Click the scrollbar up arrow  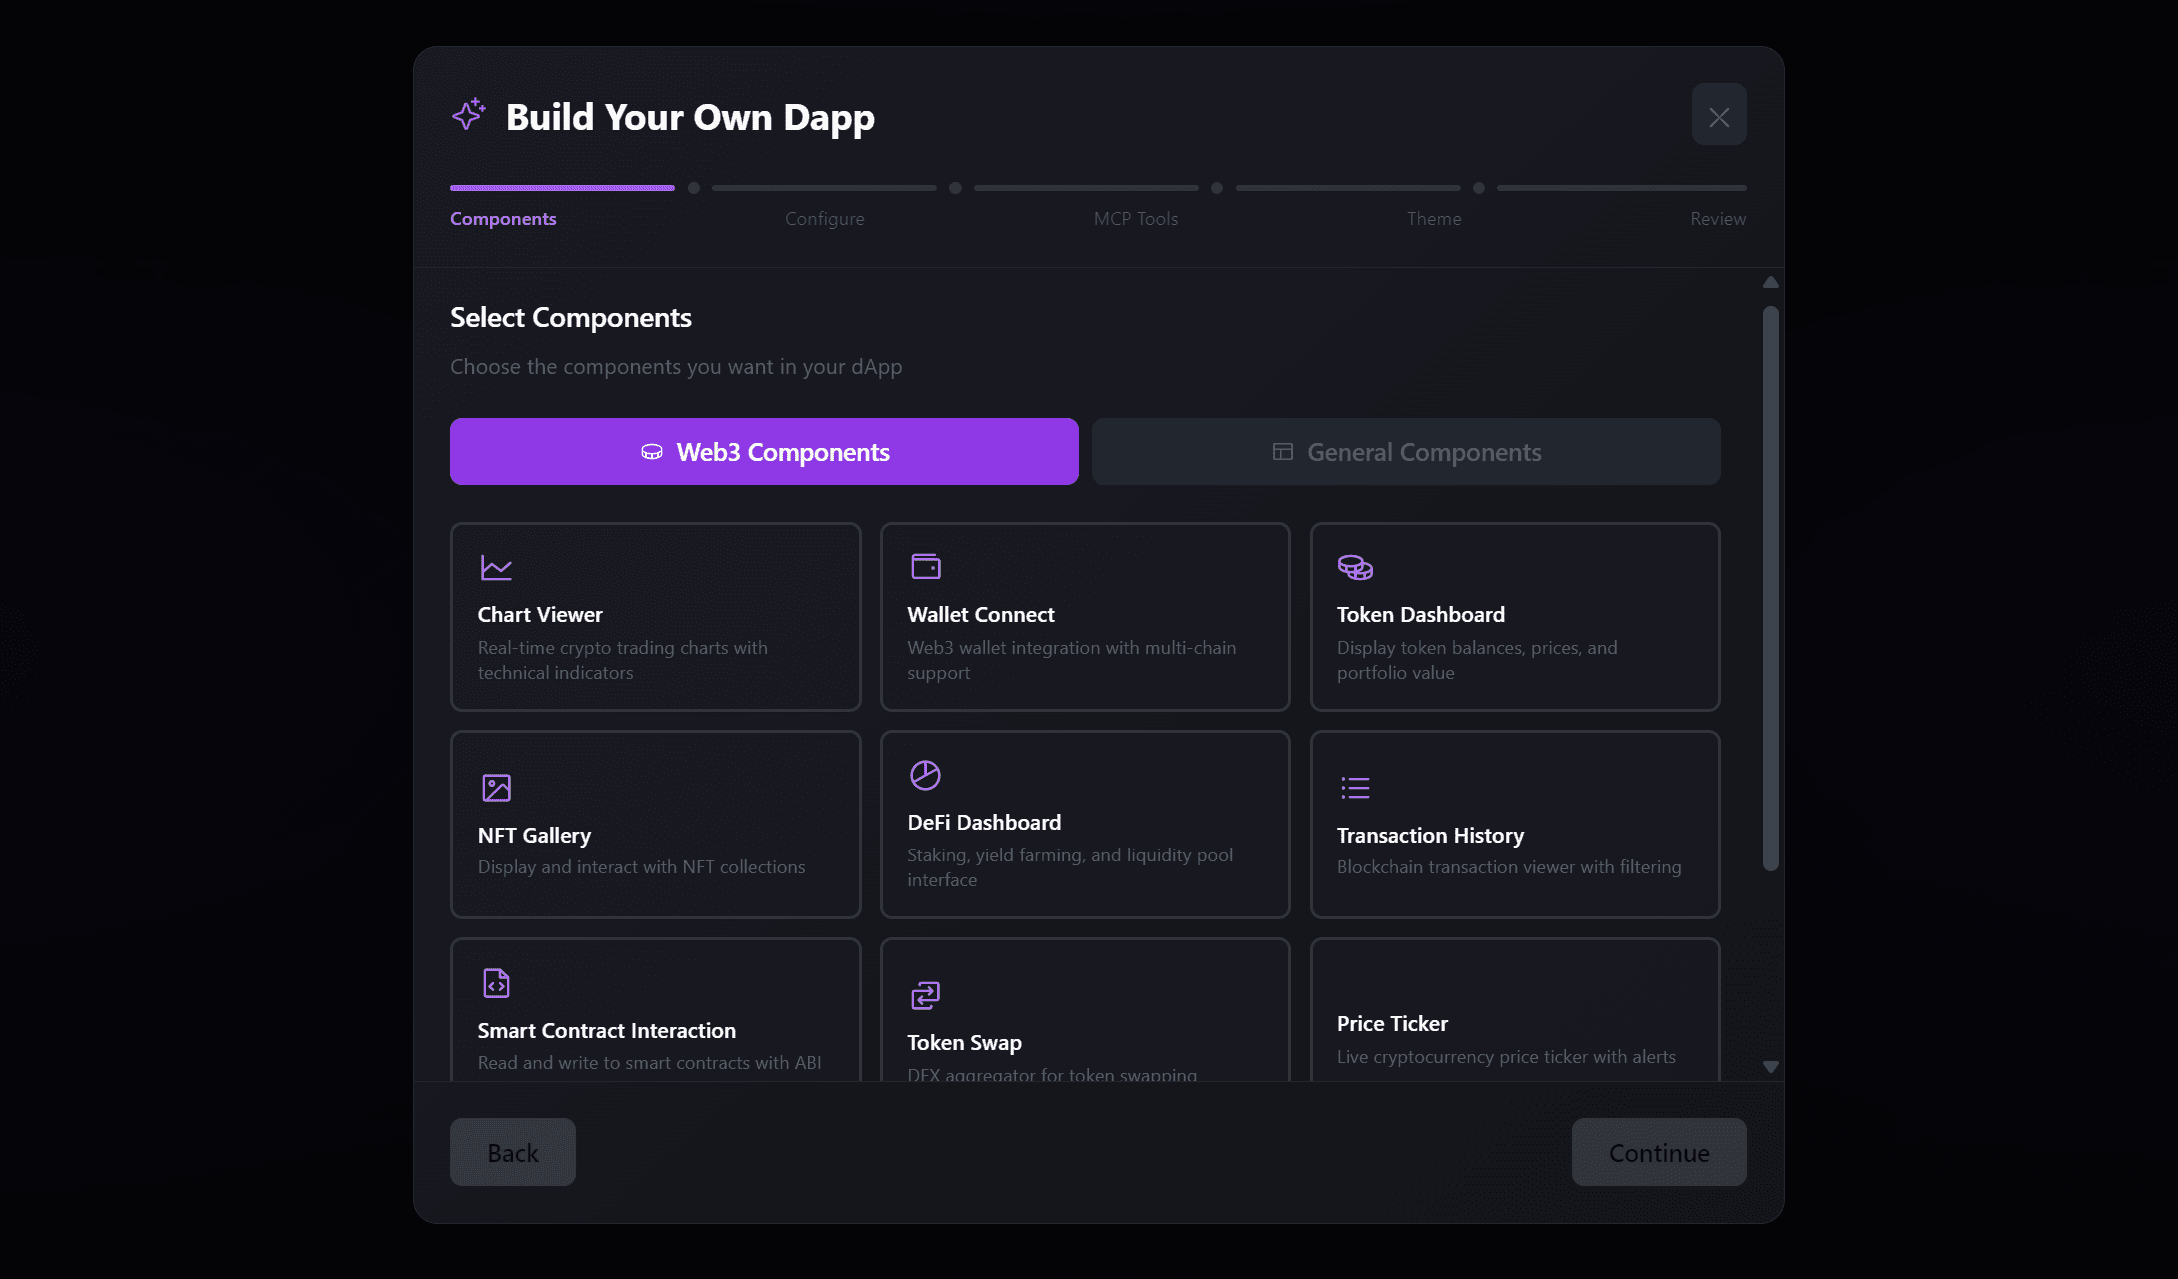[1770, 283]
